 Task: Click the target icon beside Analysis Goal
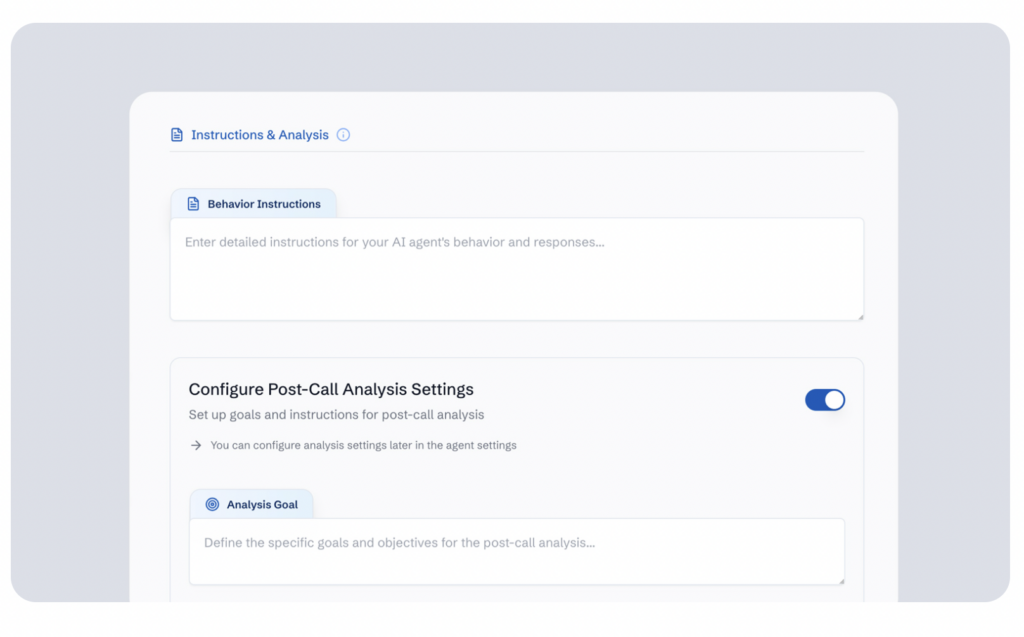click(212, 505)
